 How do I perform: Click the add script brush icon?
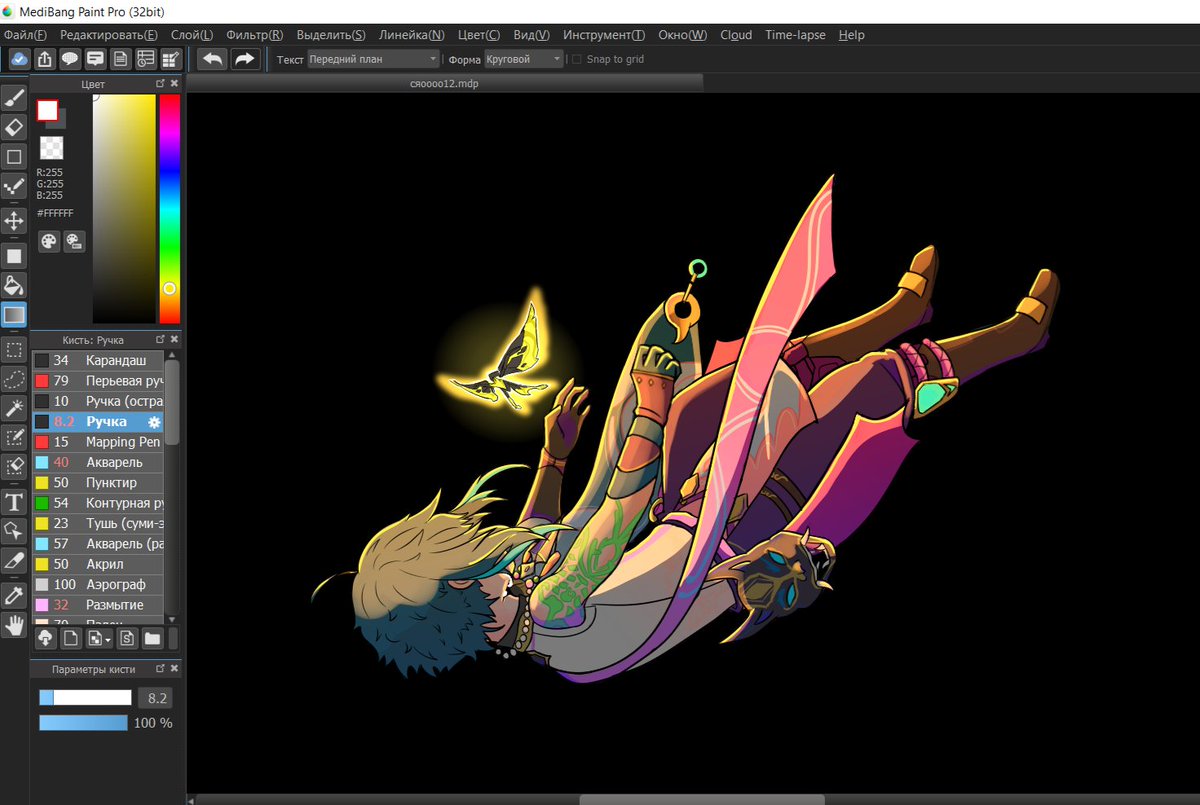click(x=127, y=638)
